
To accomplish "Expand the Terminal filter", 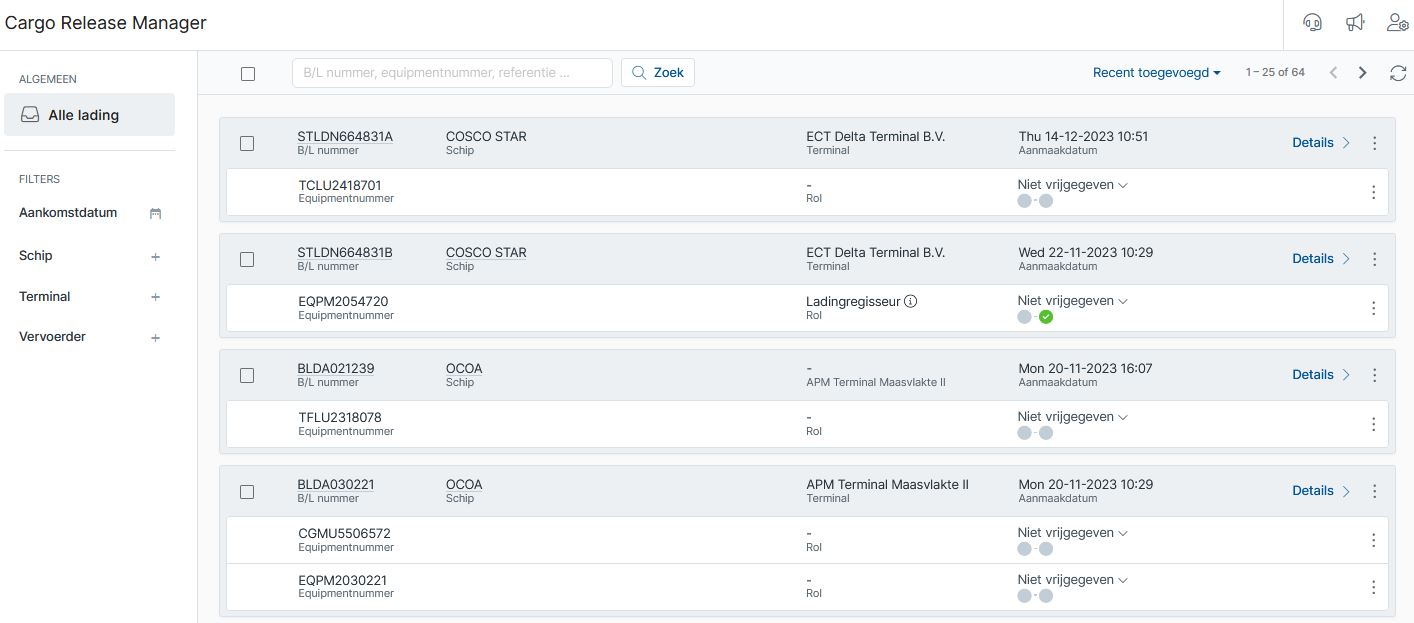I will click(x=155, y=296).
